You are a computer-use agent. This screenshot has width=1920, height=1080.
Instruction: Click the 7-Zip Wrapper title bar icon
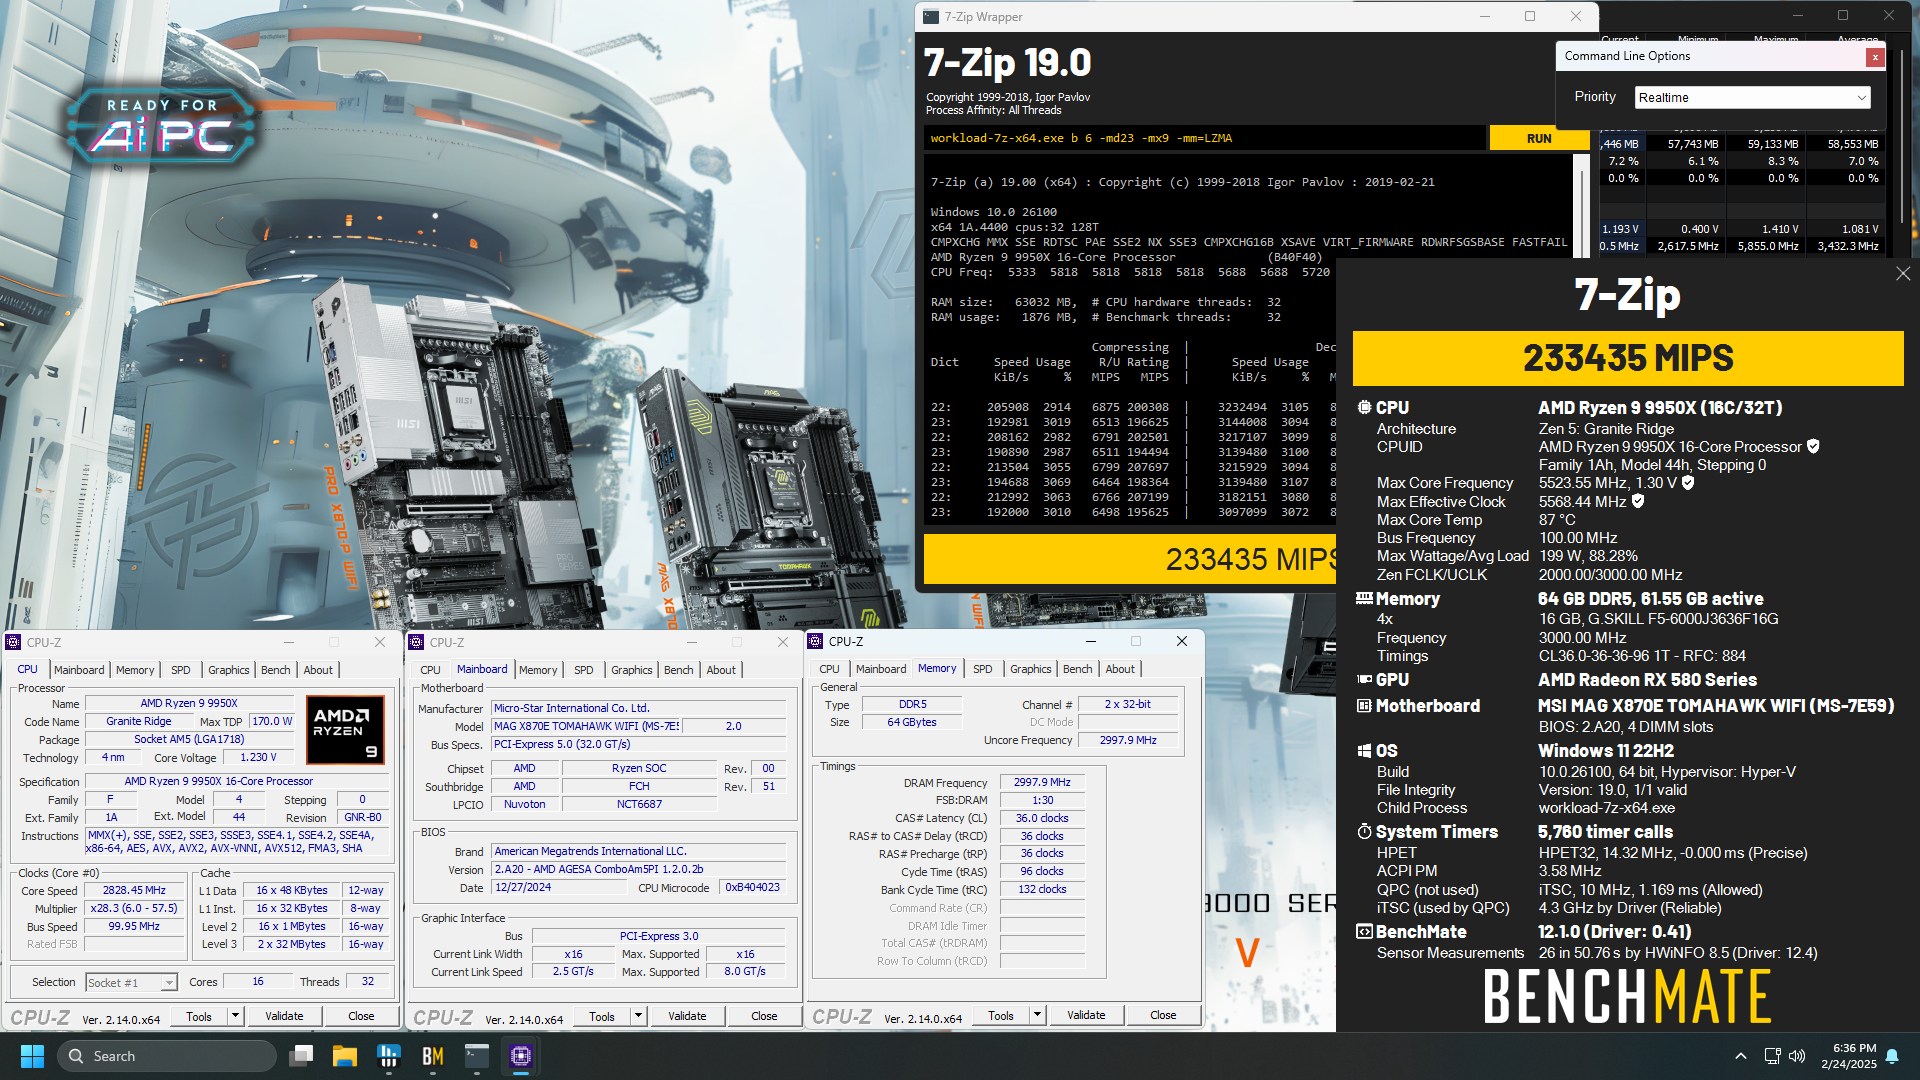(x=931, y=16)
